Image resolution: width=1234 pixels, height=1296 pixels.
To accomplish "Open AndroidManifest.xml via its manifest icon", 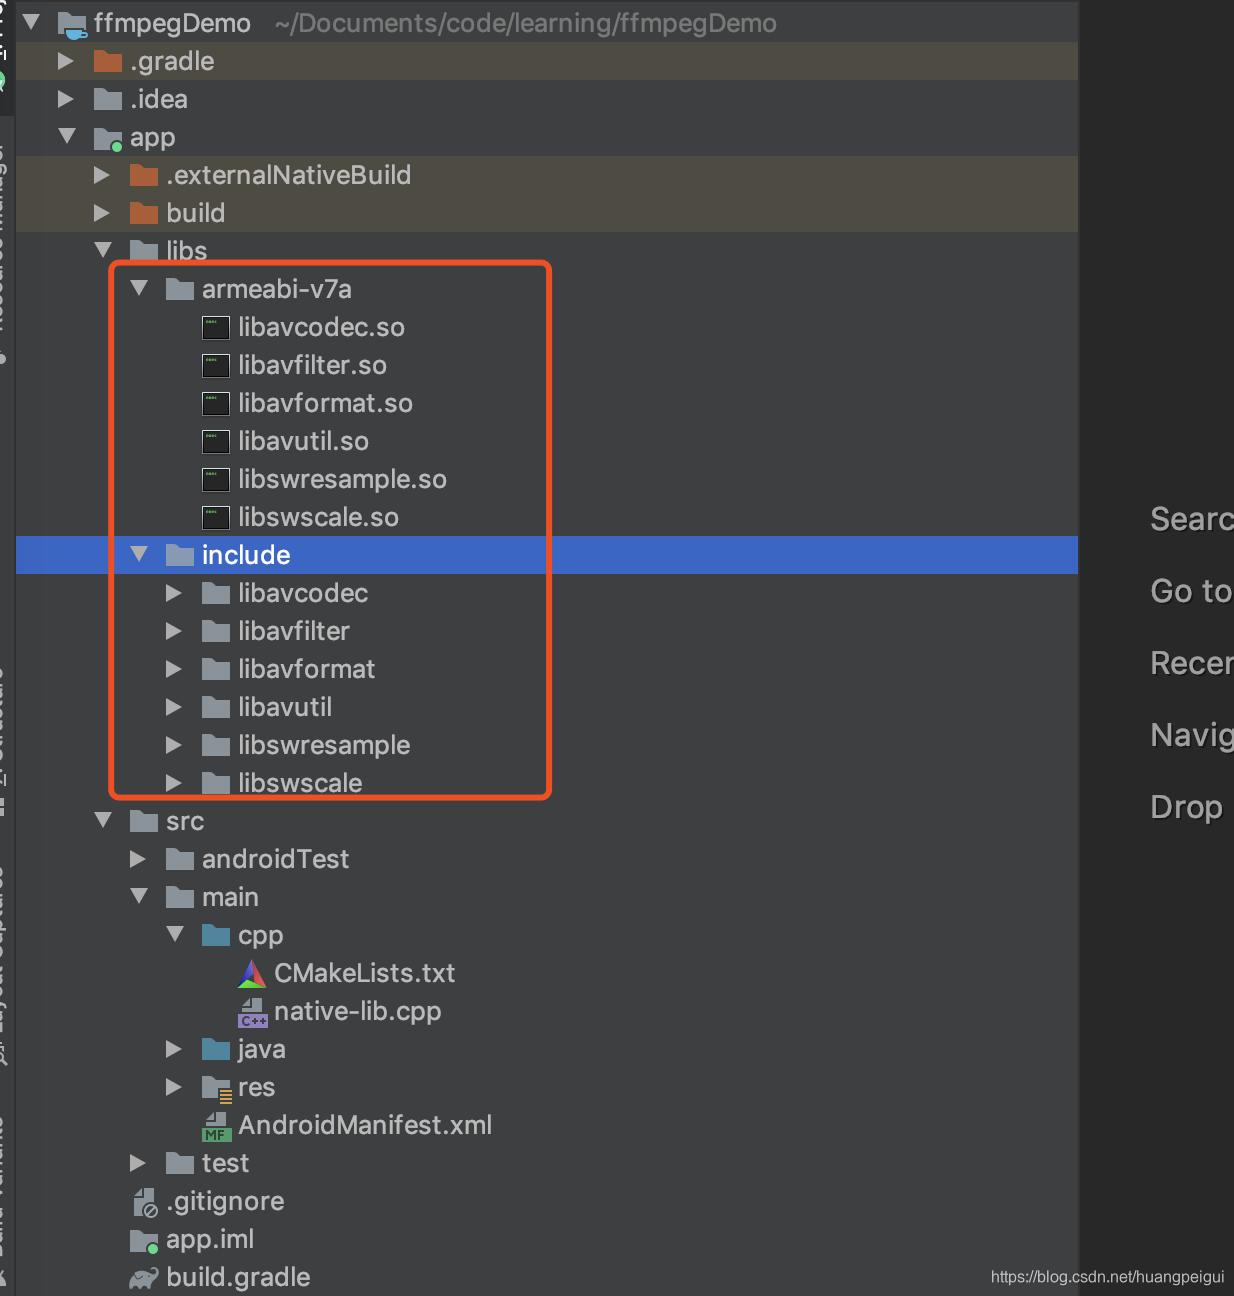I will point(216,1125).
